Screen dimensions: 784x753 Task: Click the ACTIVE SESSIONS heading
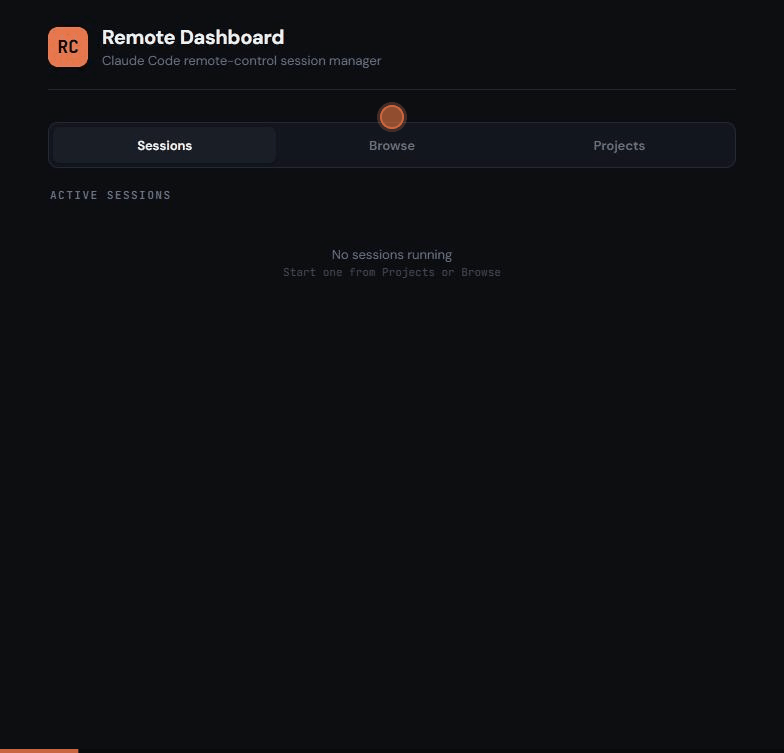(x=110, y=195)
